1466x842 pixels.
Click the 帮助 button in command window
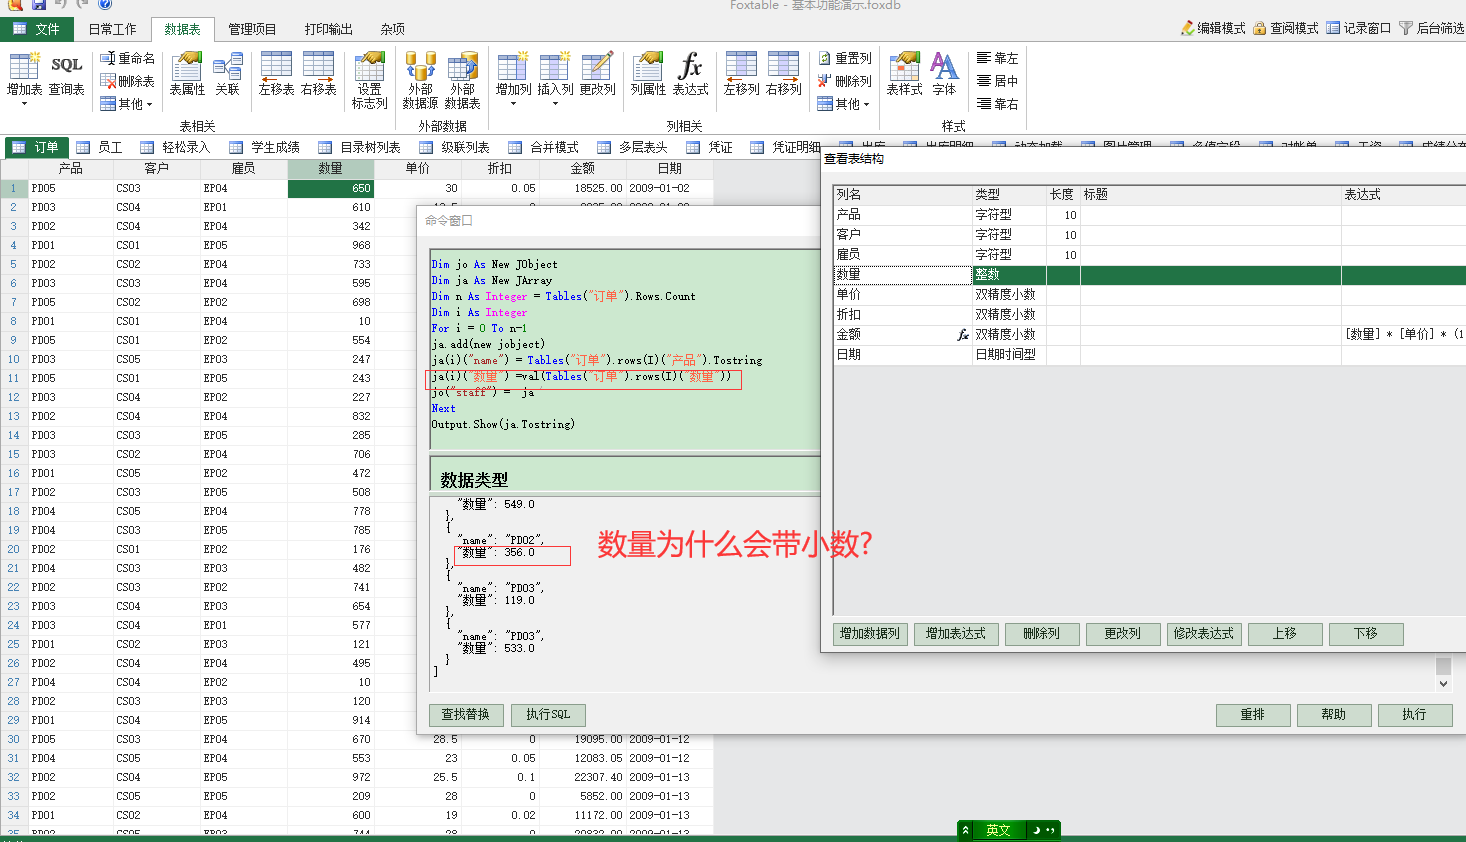[x=1333, y=715]
